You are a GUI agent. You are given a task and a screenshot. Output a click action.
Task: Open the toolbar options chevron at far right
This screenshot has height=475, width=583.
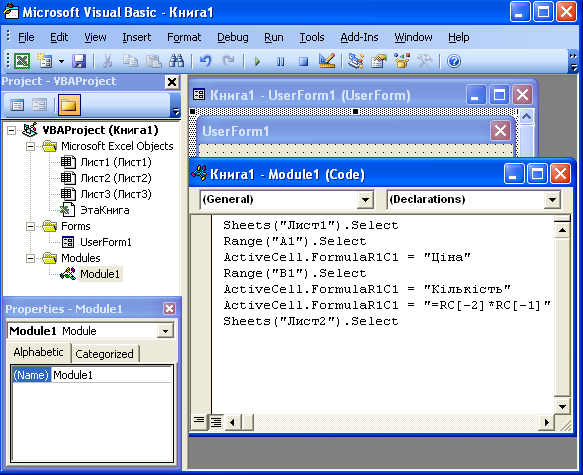coord(574,62)
